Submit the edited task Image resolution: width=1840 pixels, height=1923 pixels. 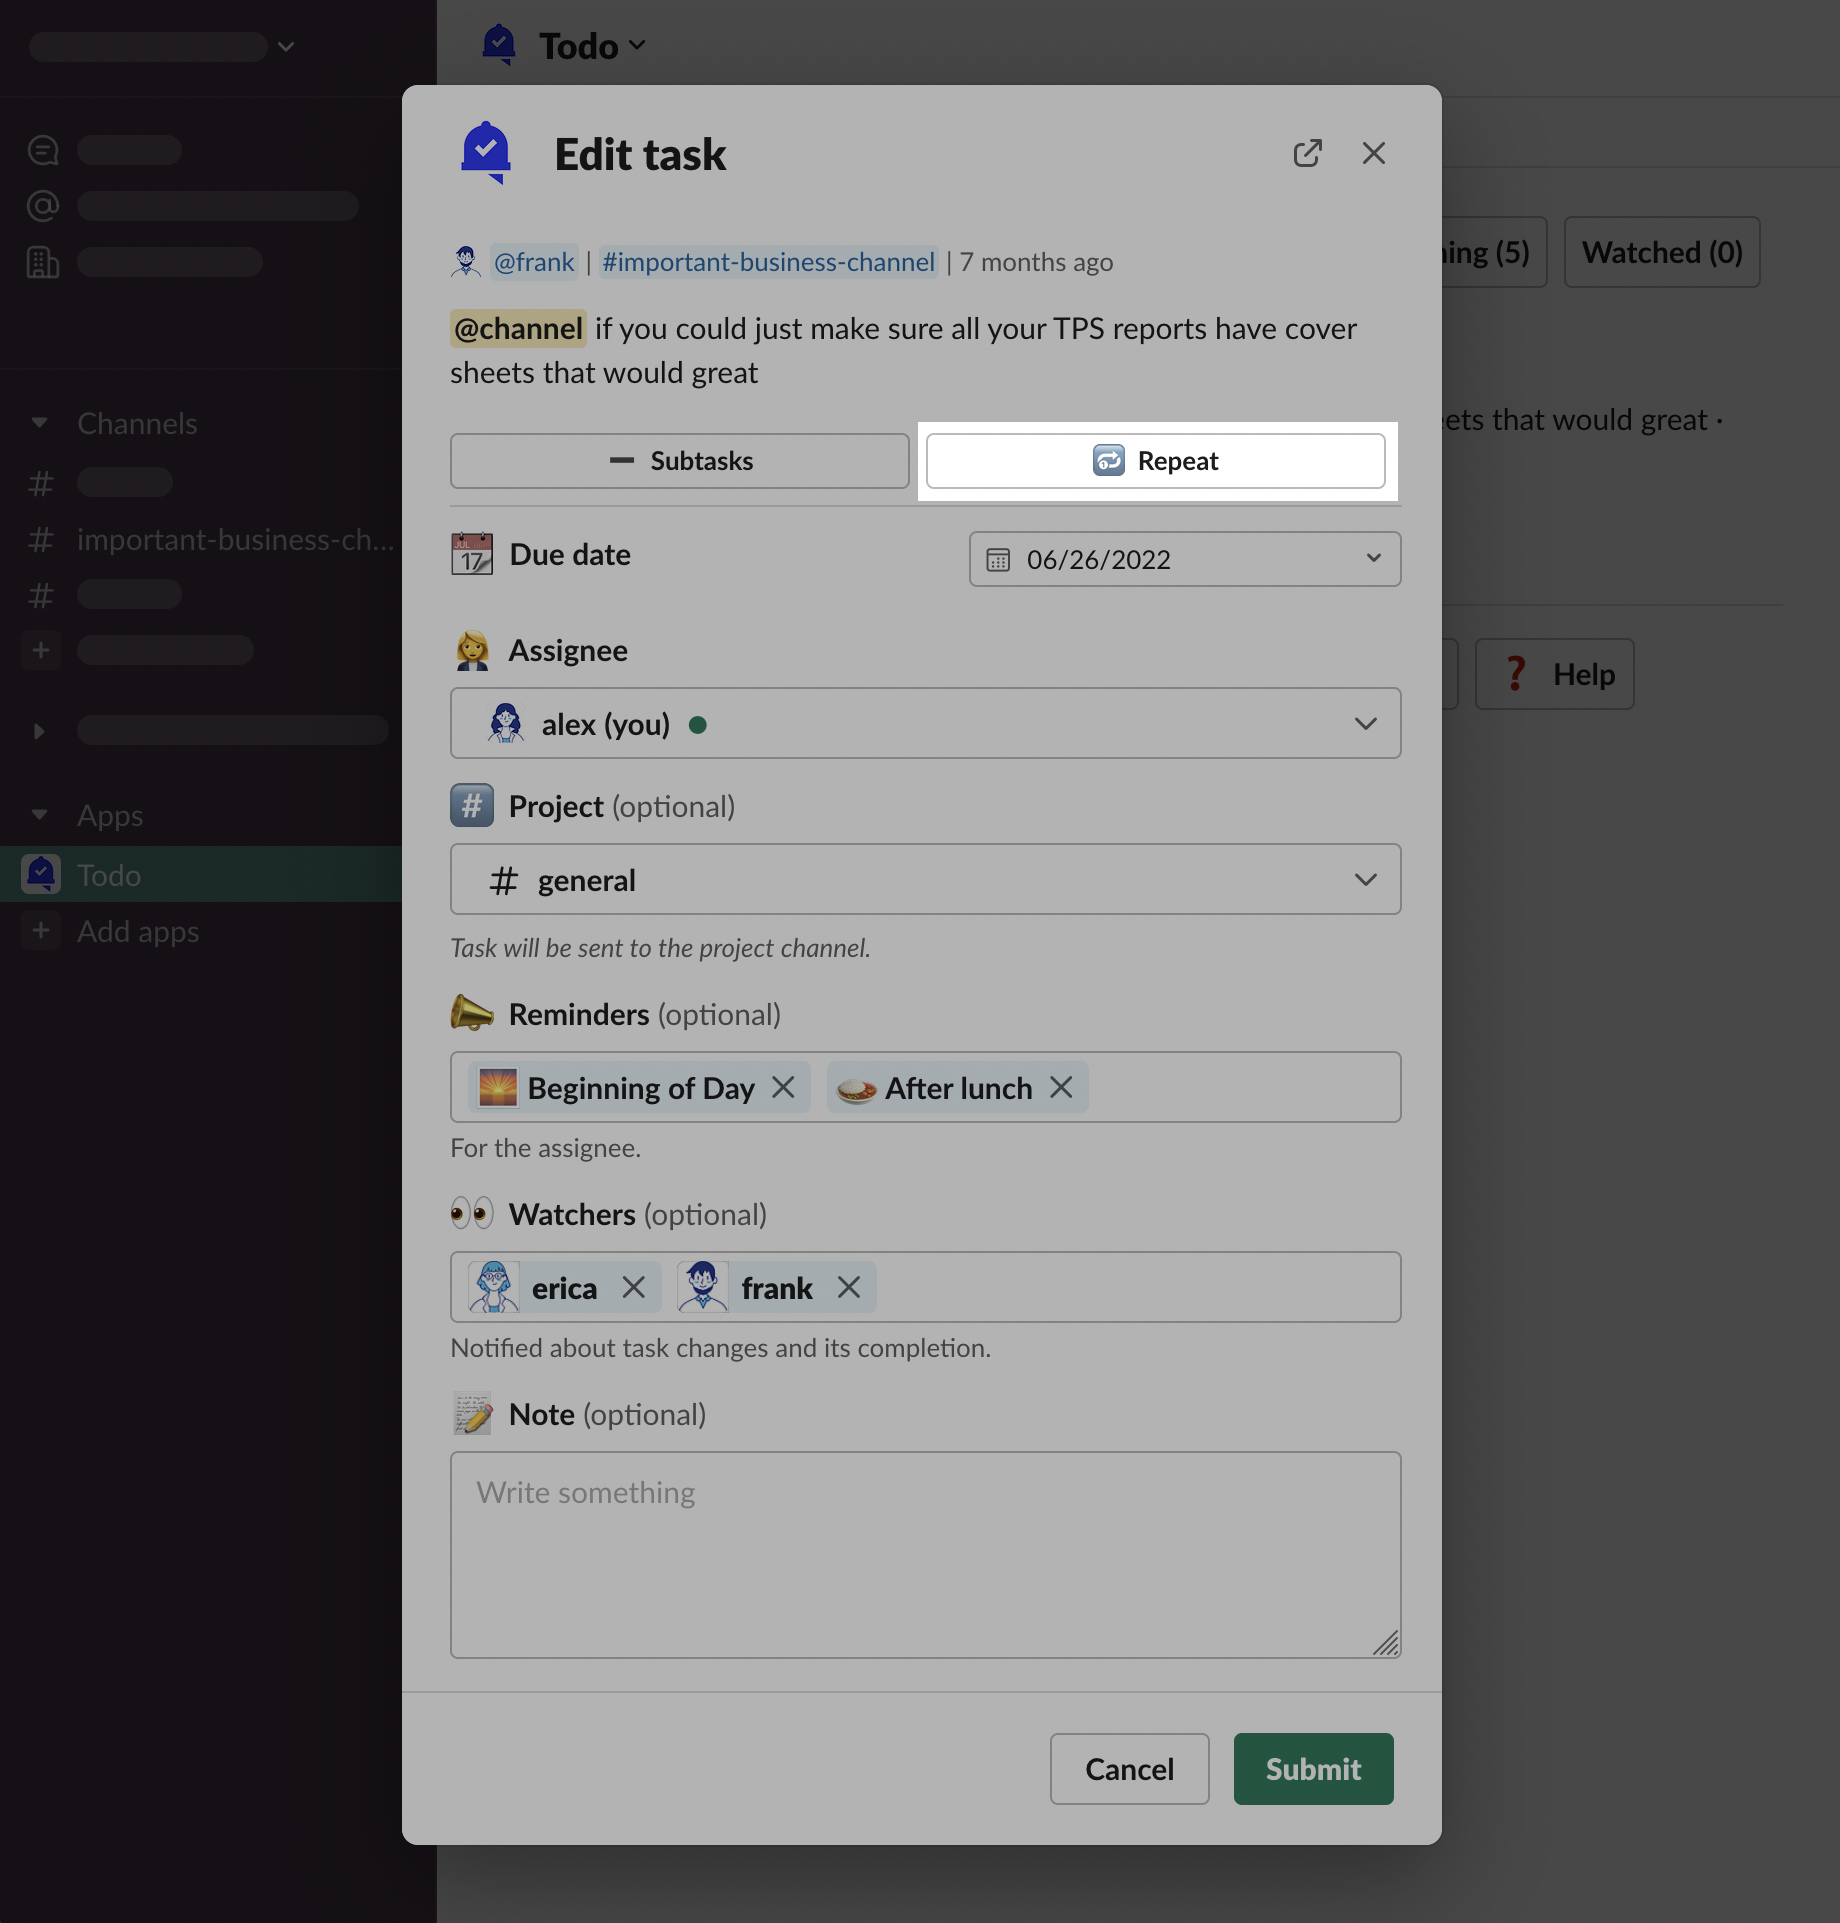click(x=1313, y=1769)
